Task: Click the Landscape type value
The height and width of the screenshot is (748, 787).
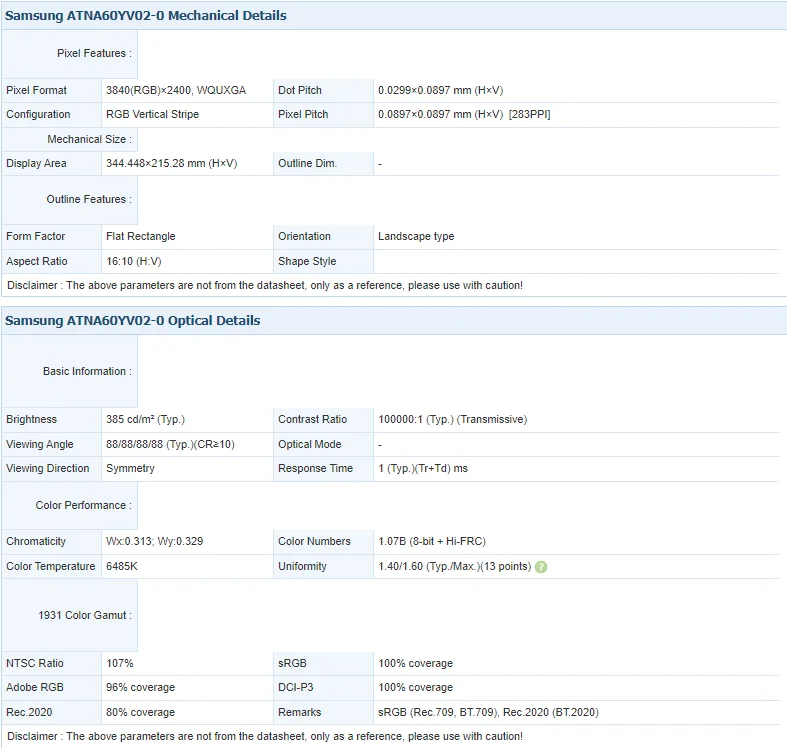Action: click(416, 236)
